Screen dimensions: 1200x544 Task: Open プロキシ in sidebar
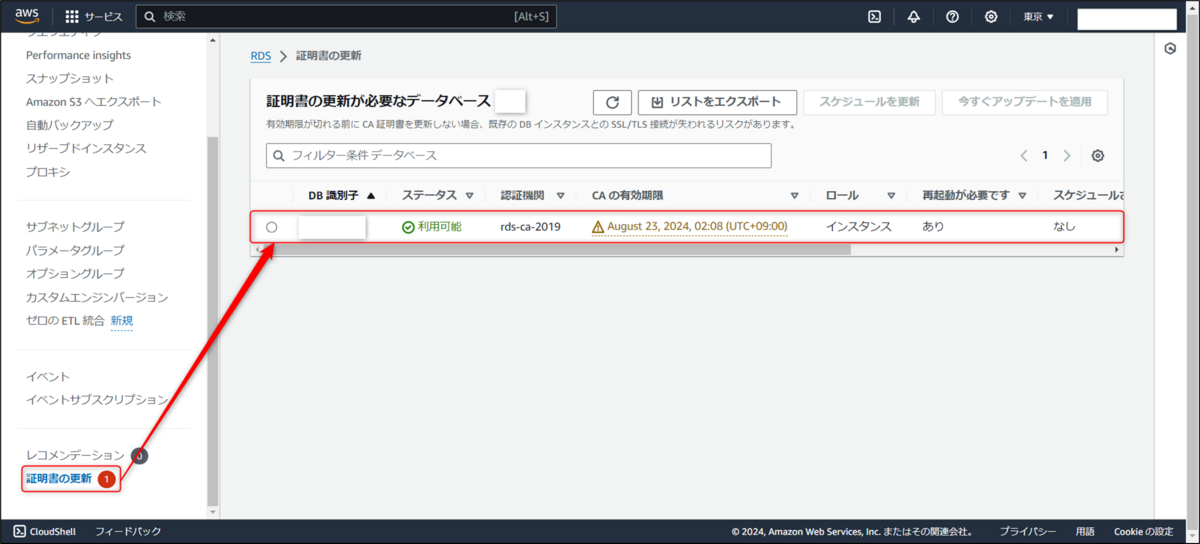pos(48,172)
